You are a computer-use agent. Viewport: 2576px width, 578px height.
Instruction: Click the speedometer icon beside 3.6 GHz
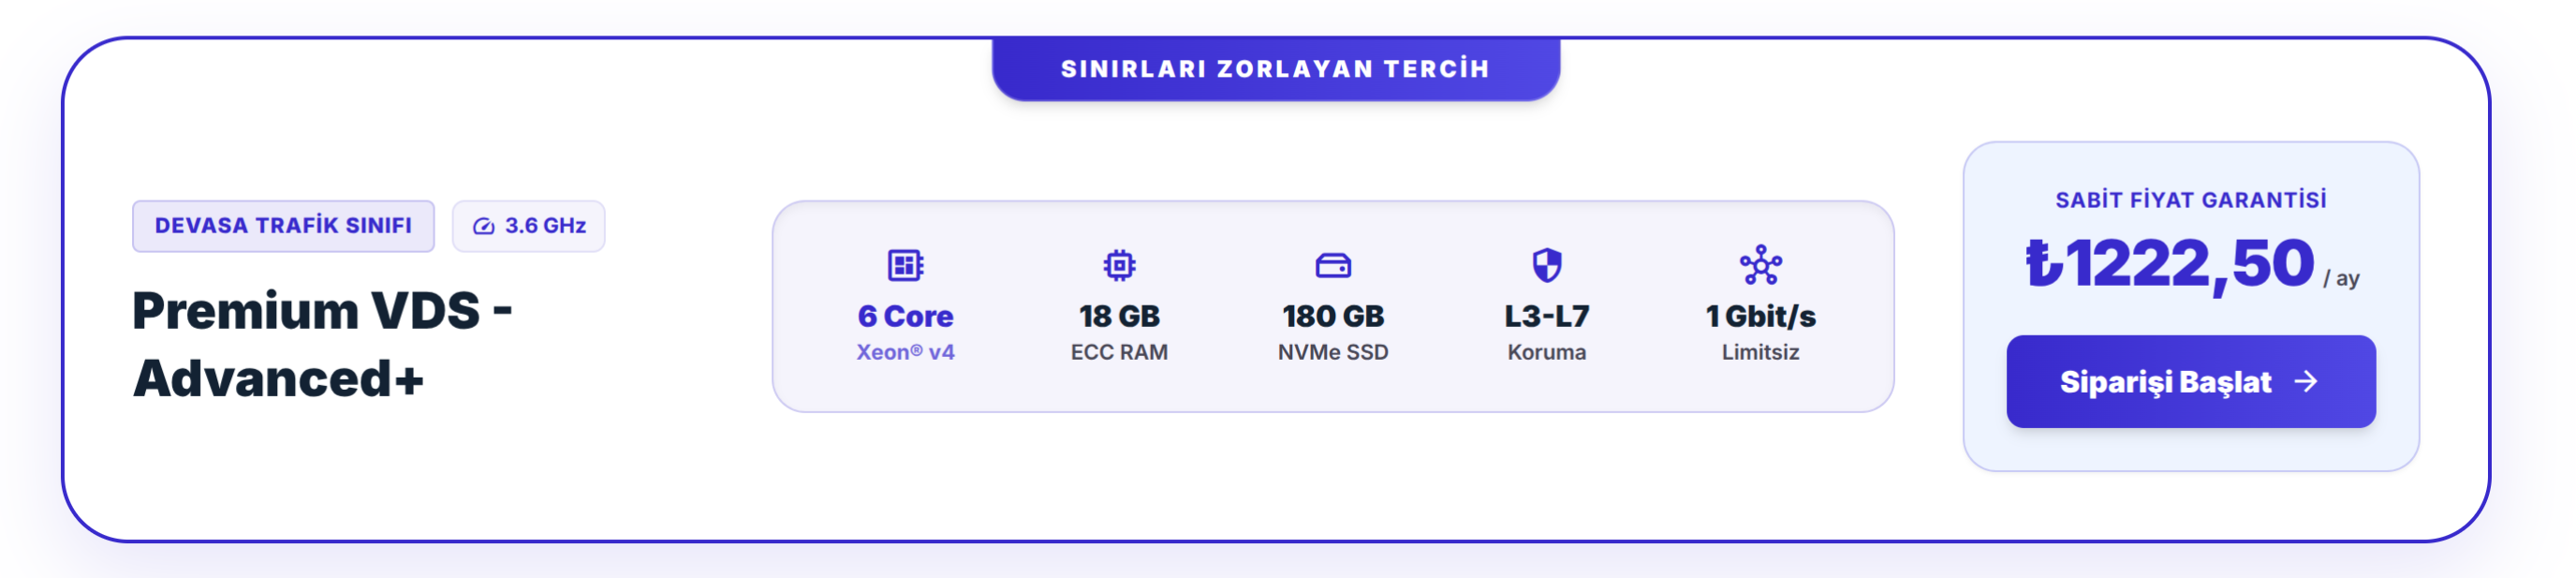coord(484,226)
